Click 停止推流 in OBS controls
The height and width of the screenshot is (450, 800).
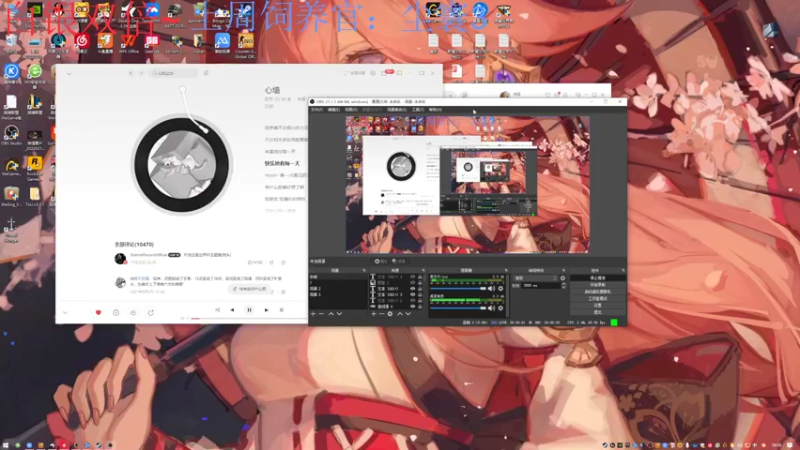[597, 278]
